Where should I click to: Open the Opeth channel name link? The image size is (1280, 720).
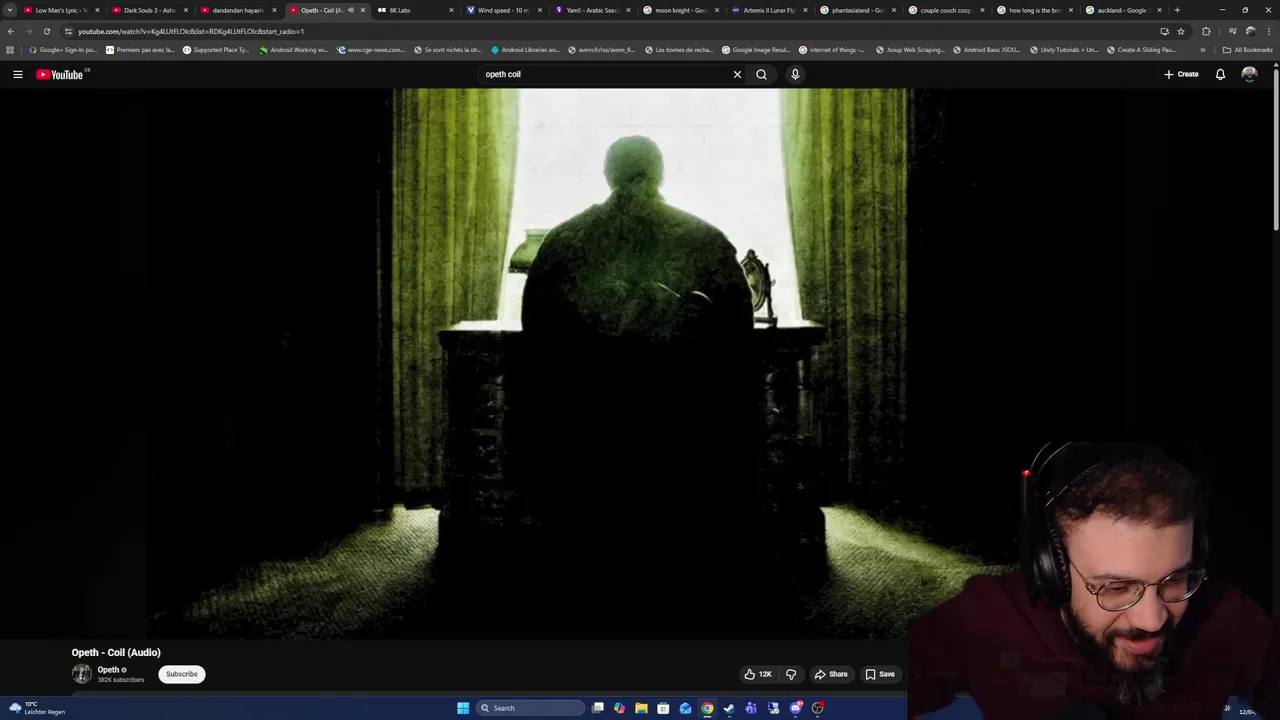tap(108, 670)
